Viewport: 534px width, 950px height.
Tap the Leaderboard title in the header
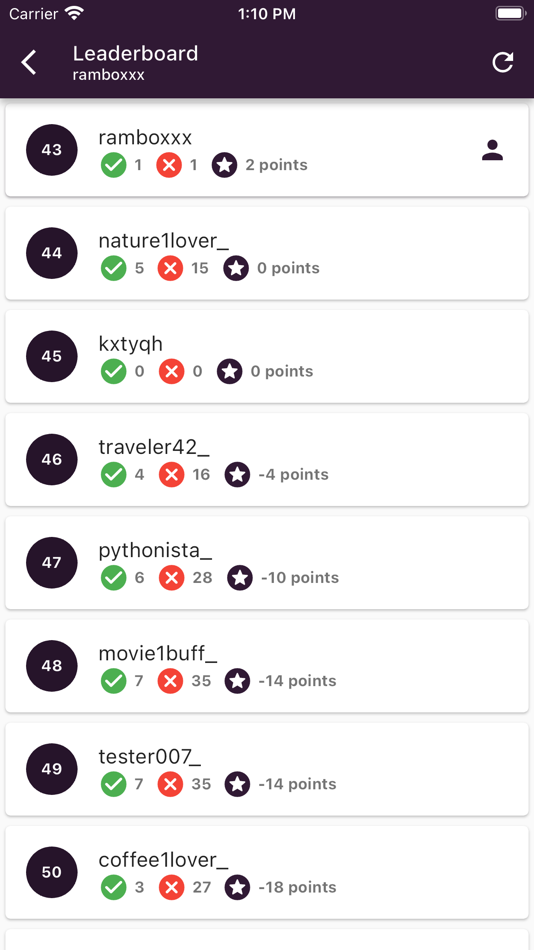pos(135,53)
